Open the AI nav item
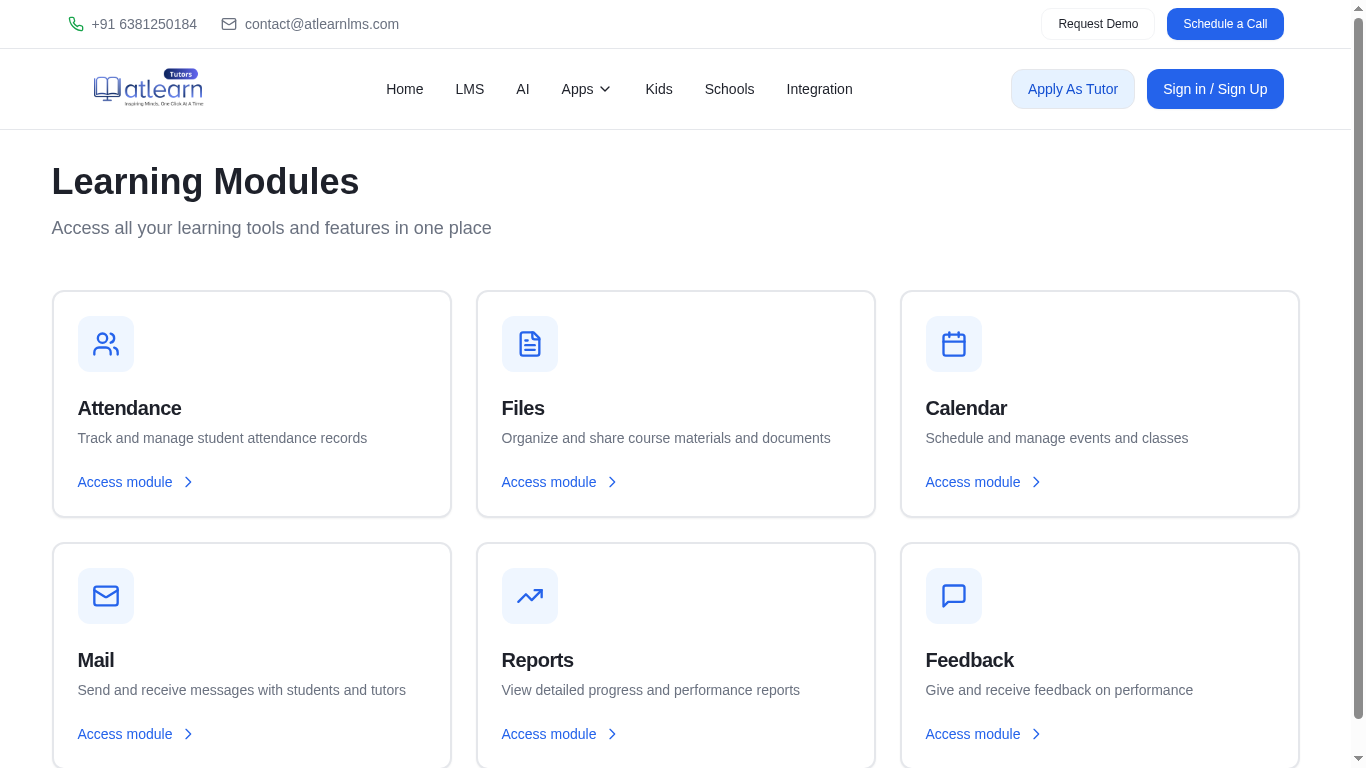Viewport: 1366px width, 768px height. click(x=523, y=89)
